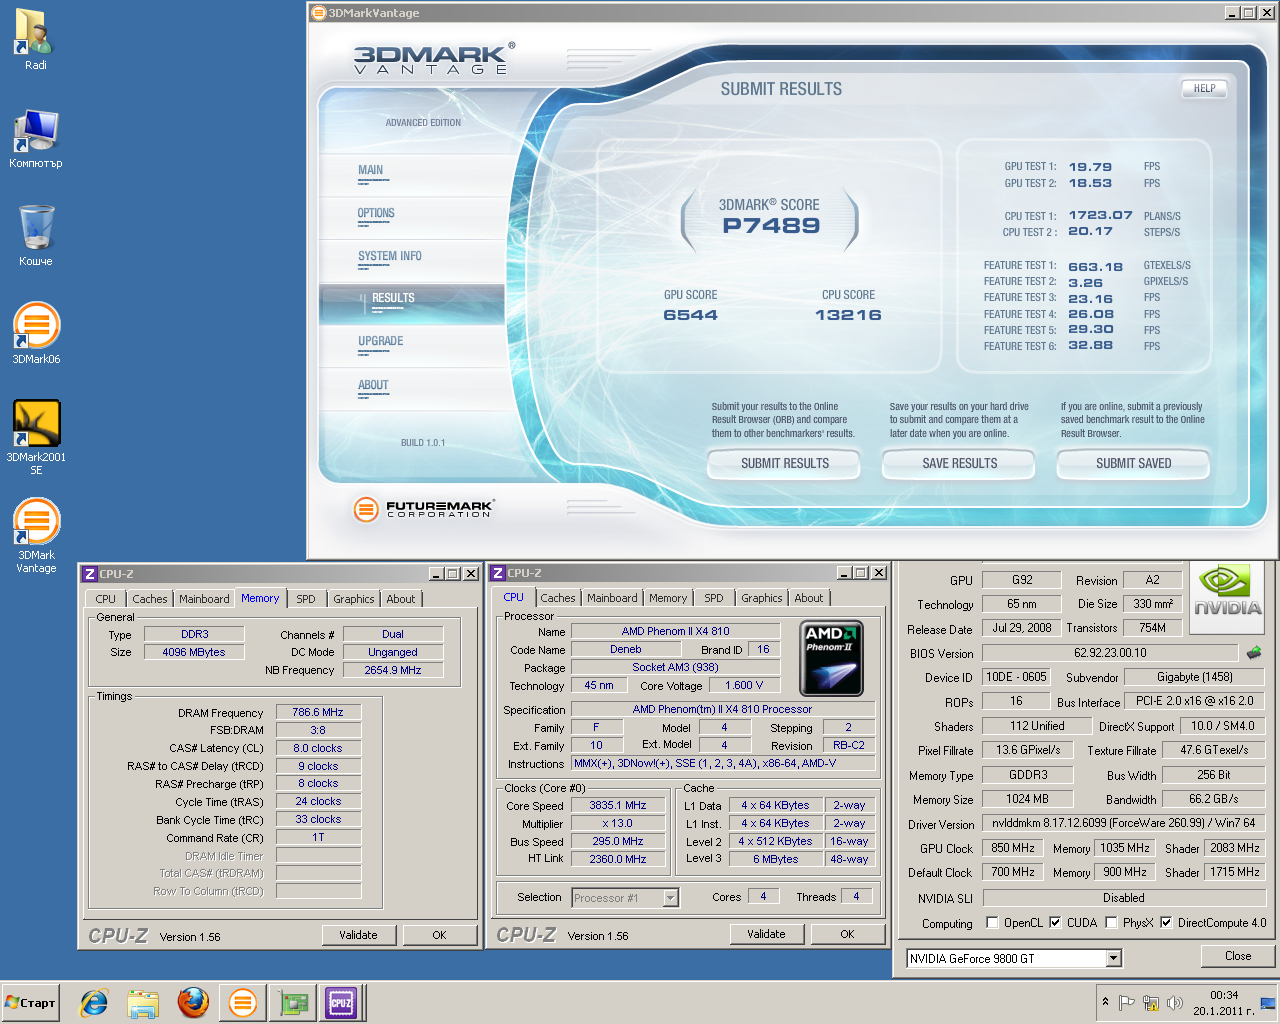Click the SUBMIT SAVED button

tap(1134, 464)
